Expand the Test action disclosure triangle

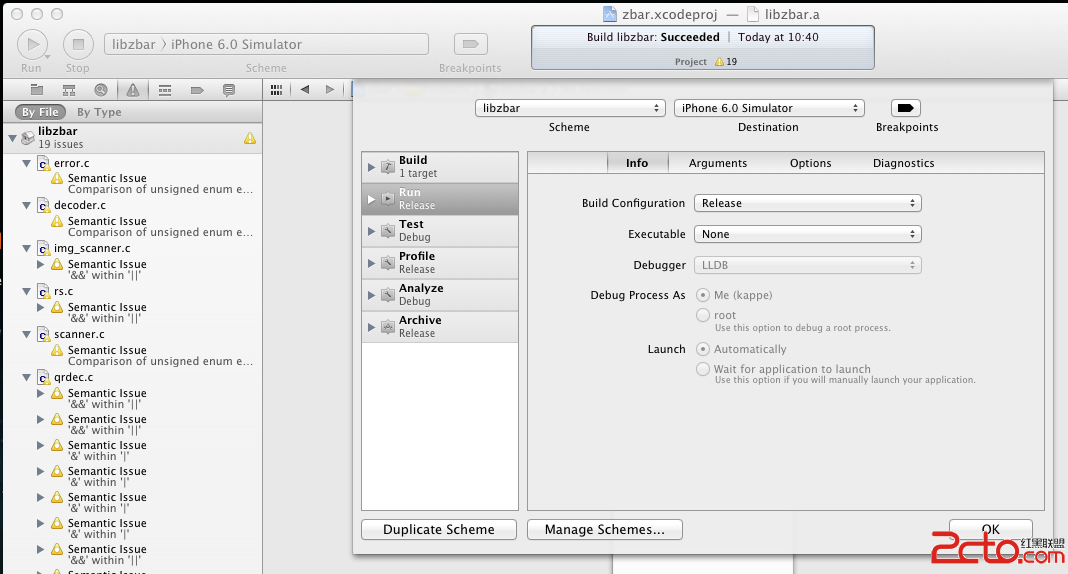371,231
